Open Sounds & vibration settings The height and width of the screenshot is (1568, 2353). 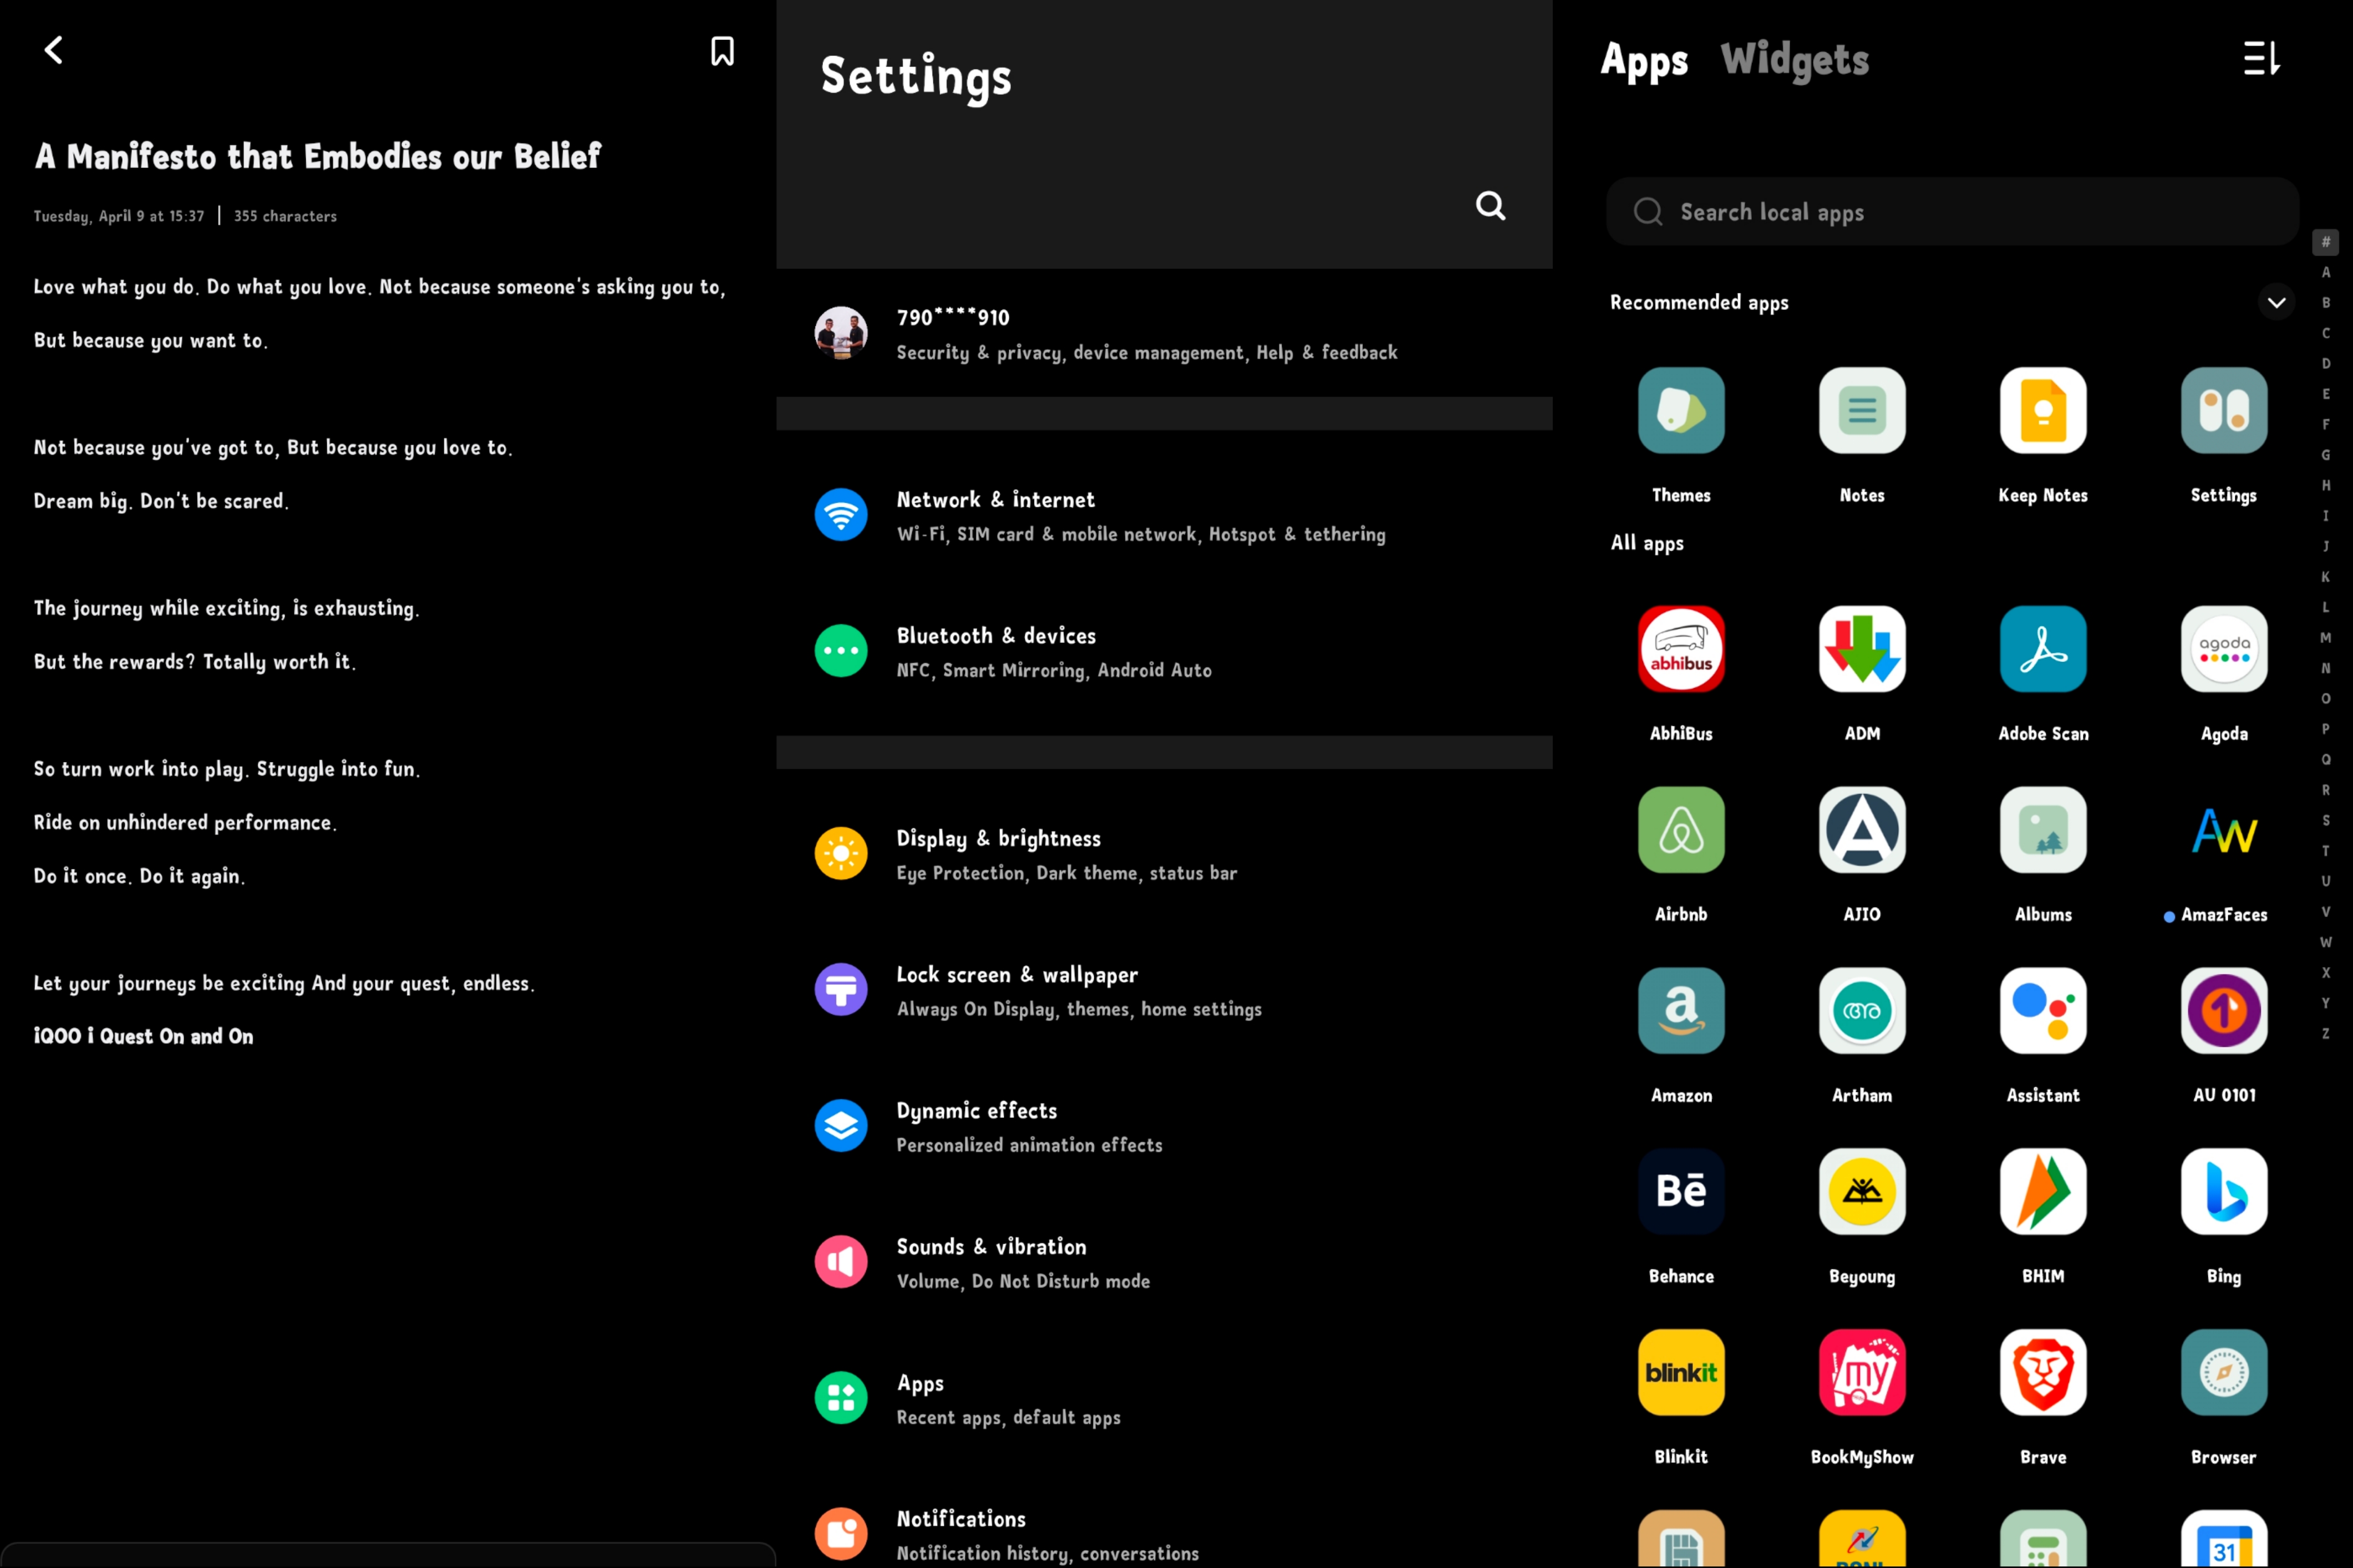click(1022, 1263)
